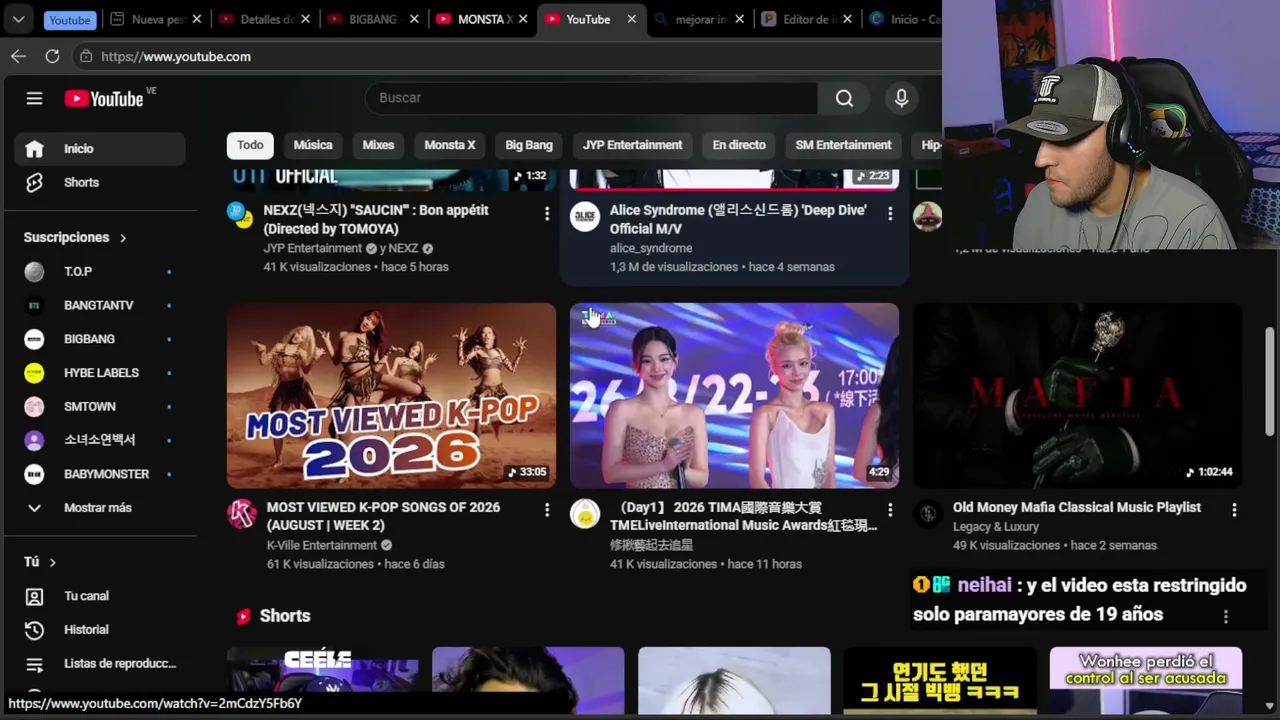Switch to the BIGBANG browser tab
Image resolution: width=1280 pixels, height=720 pixels.
point(372,19)
